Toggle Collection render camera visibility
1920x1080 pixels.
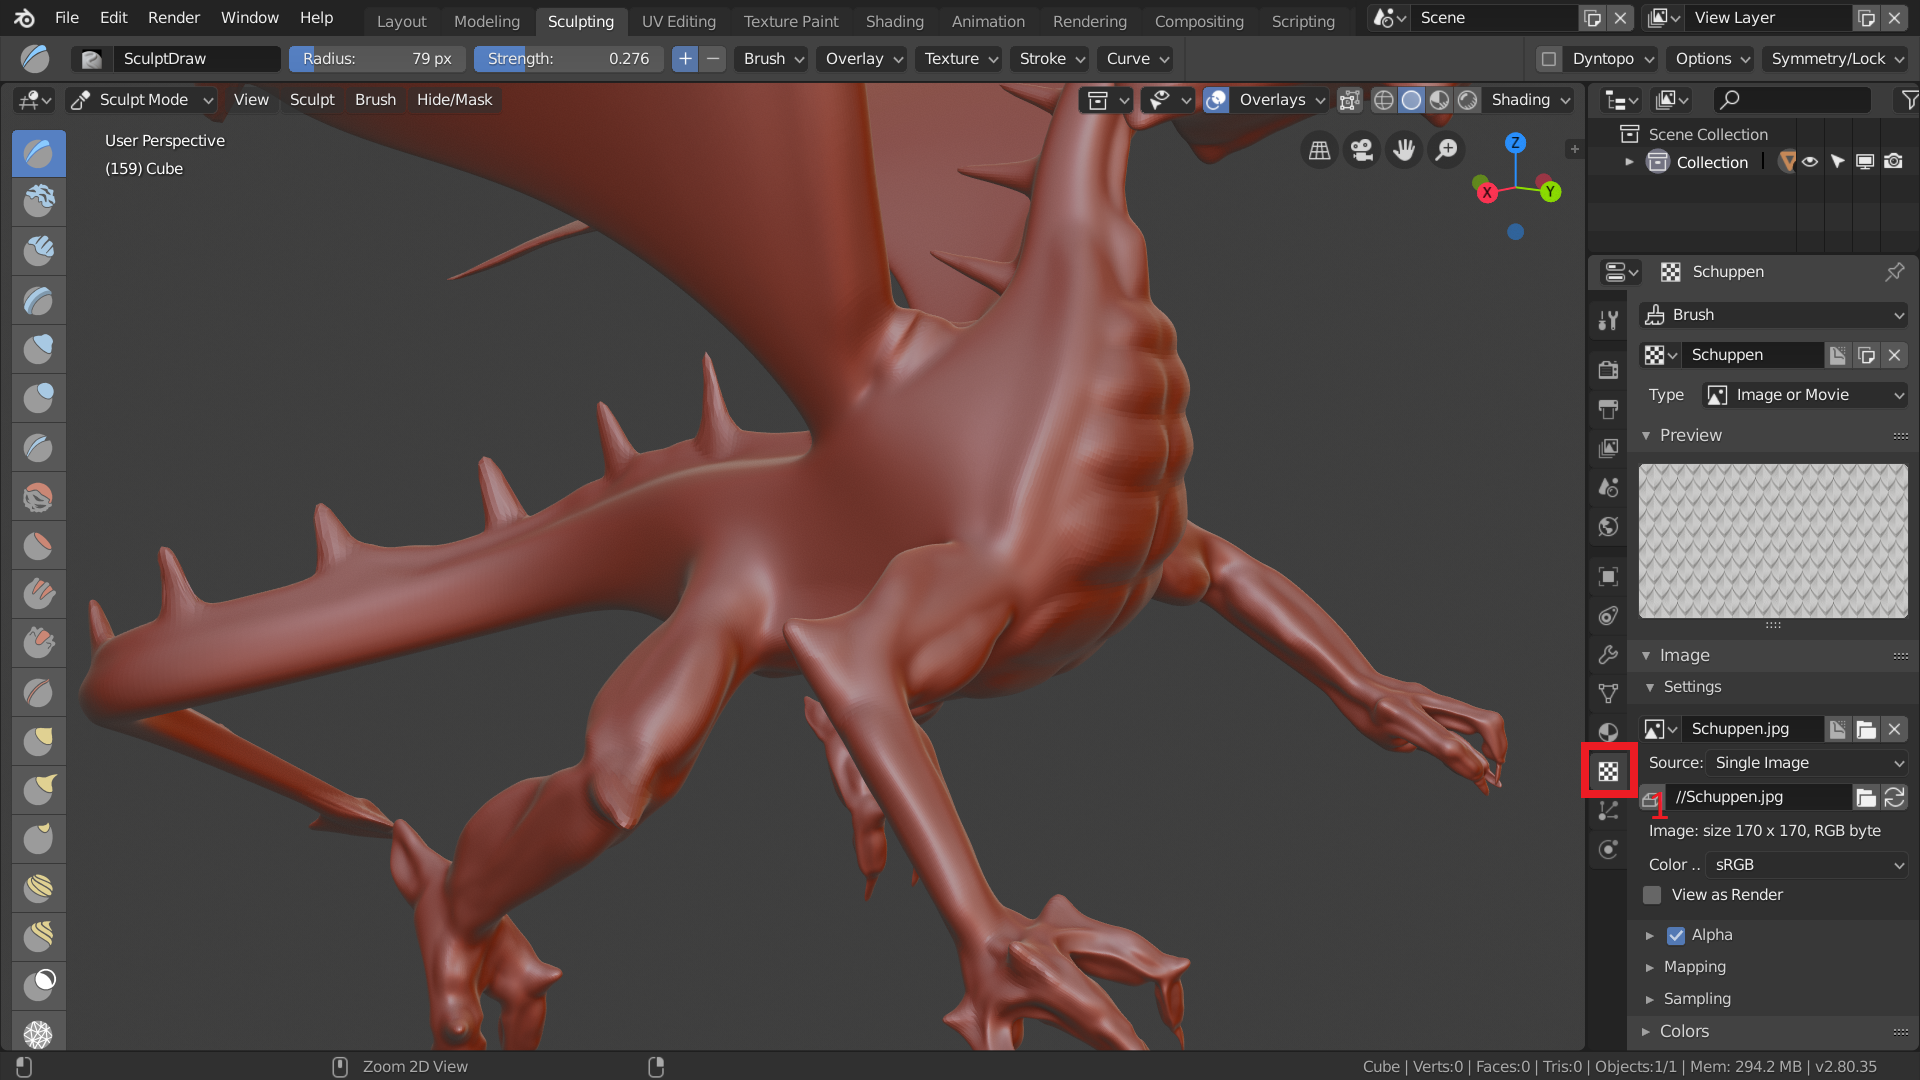coord(1893,162)
